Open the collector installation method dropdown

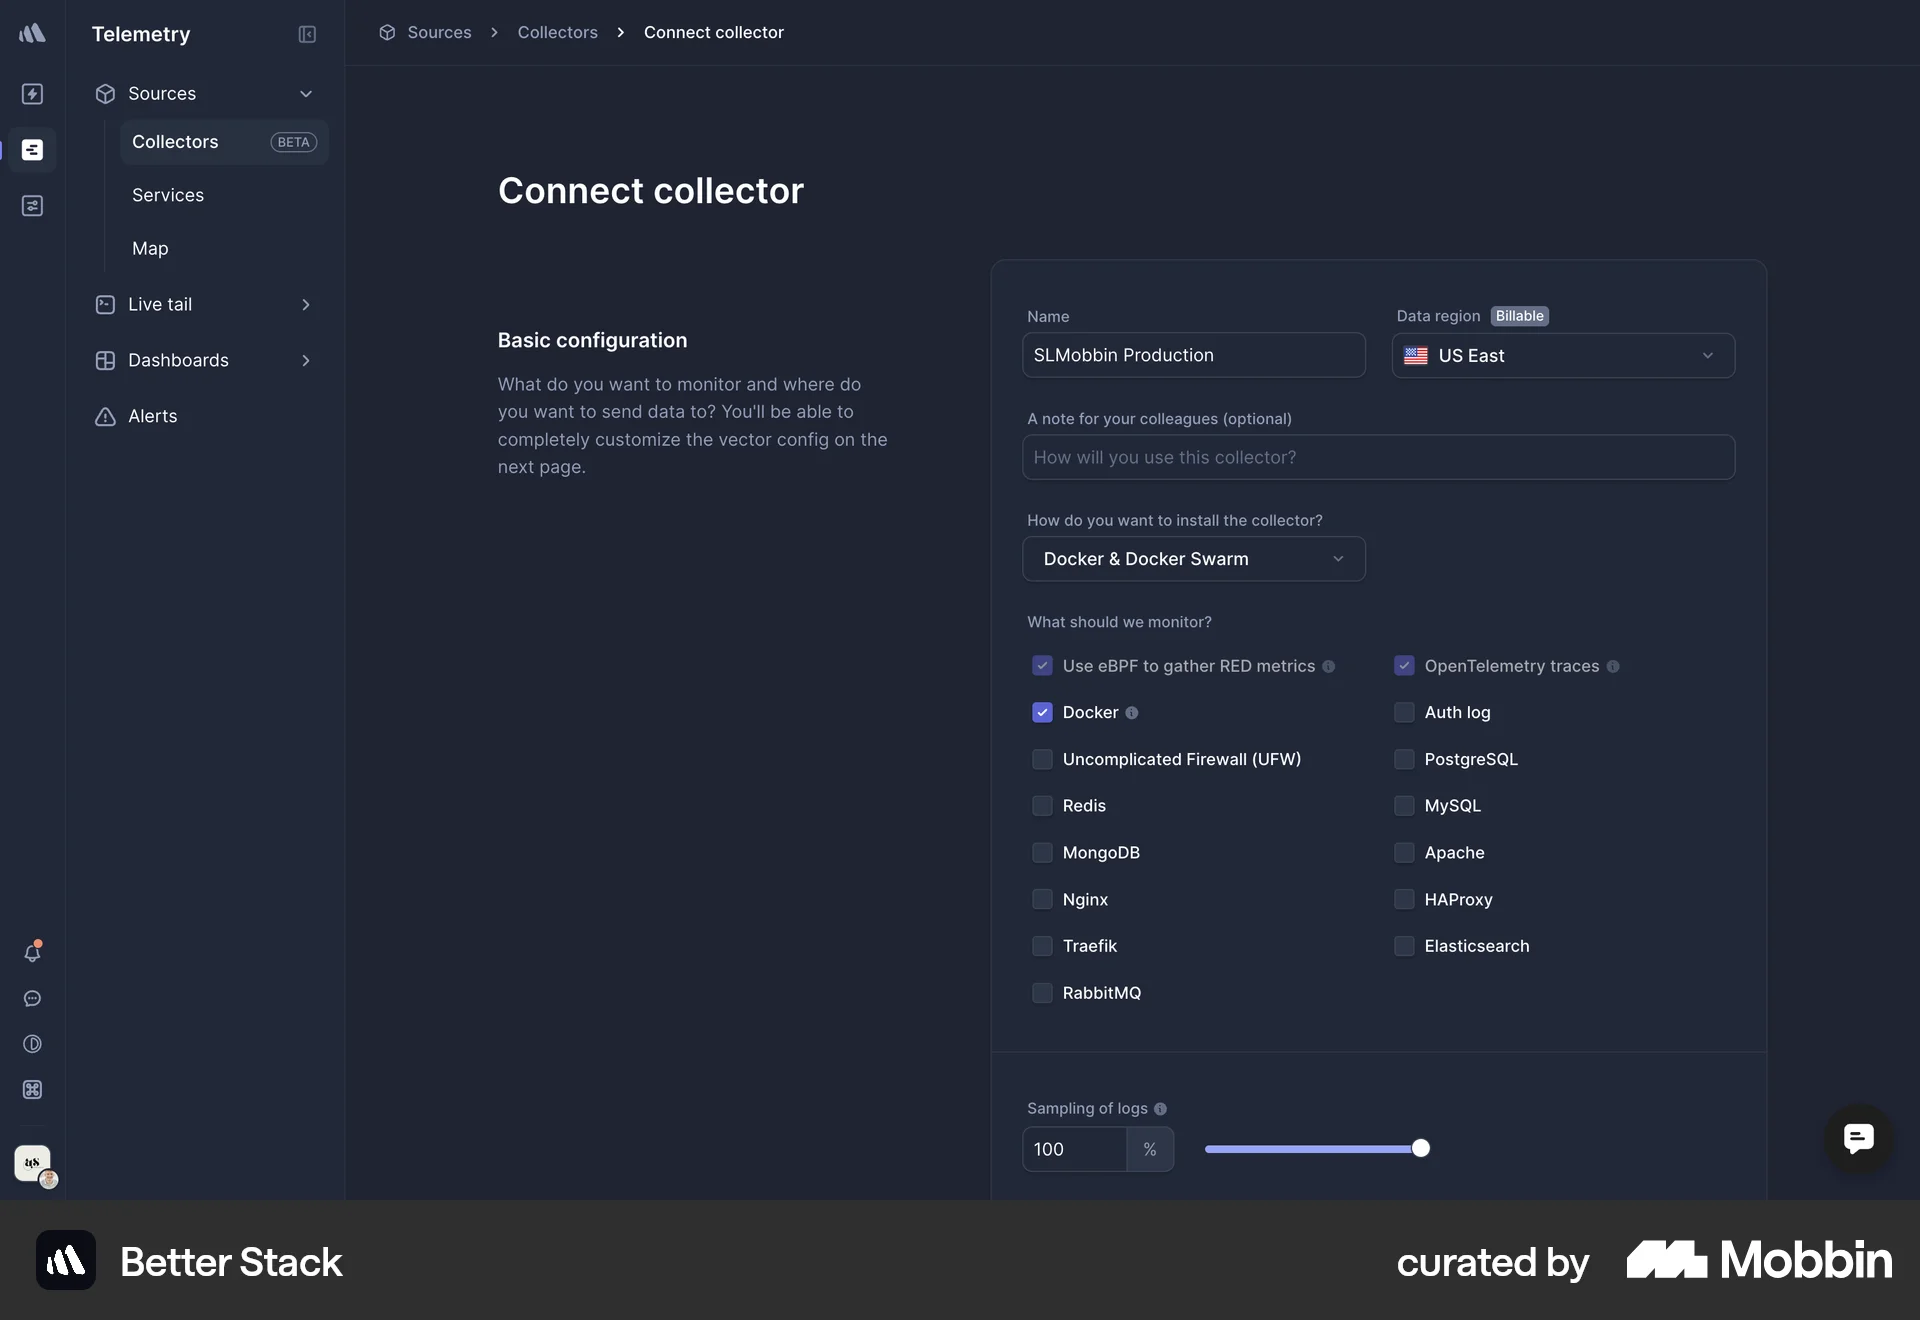coord(1193,559)
